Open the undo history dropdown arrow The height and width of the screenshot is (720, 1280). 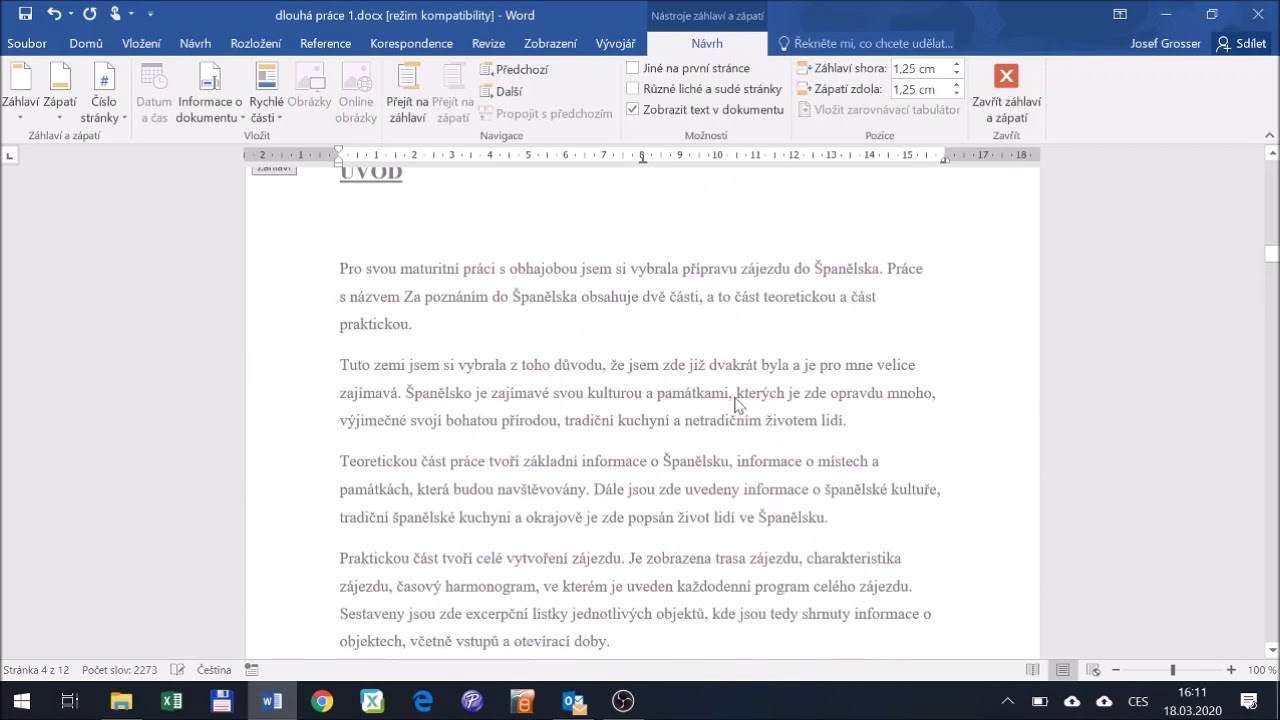click(70, 14)
